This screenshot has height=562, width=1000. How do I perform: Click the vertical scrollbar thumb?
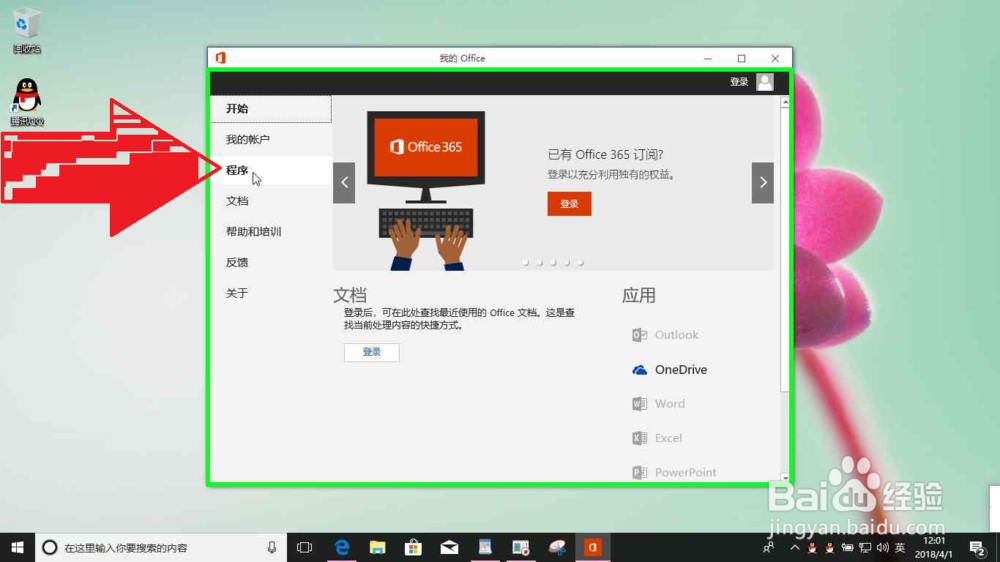coord(785,249)
